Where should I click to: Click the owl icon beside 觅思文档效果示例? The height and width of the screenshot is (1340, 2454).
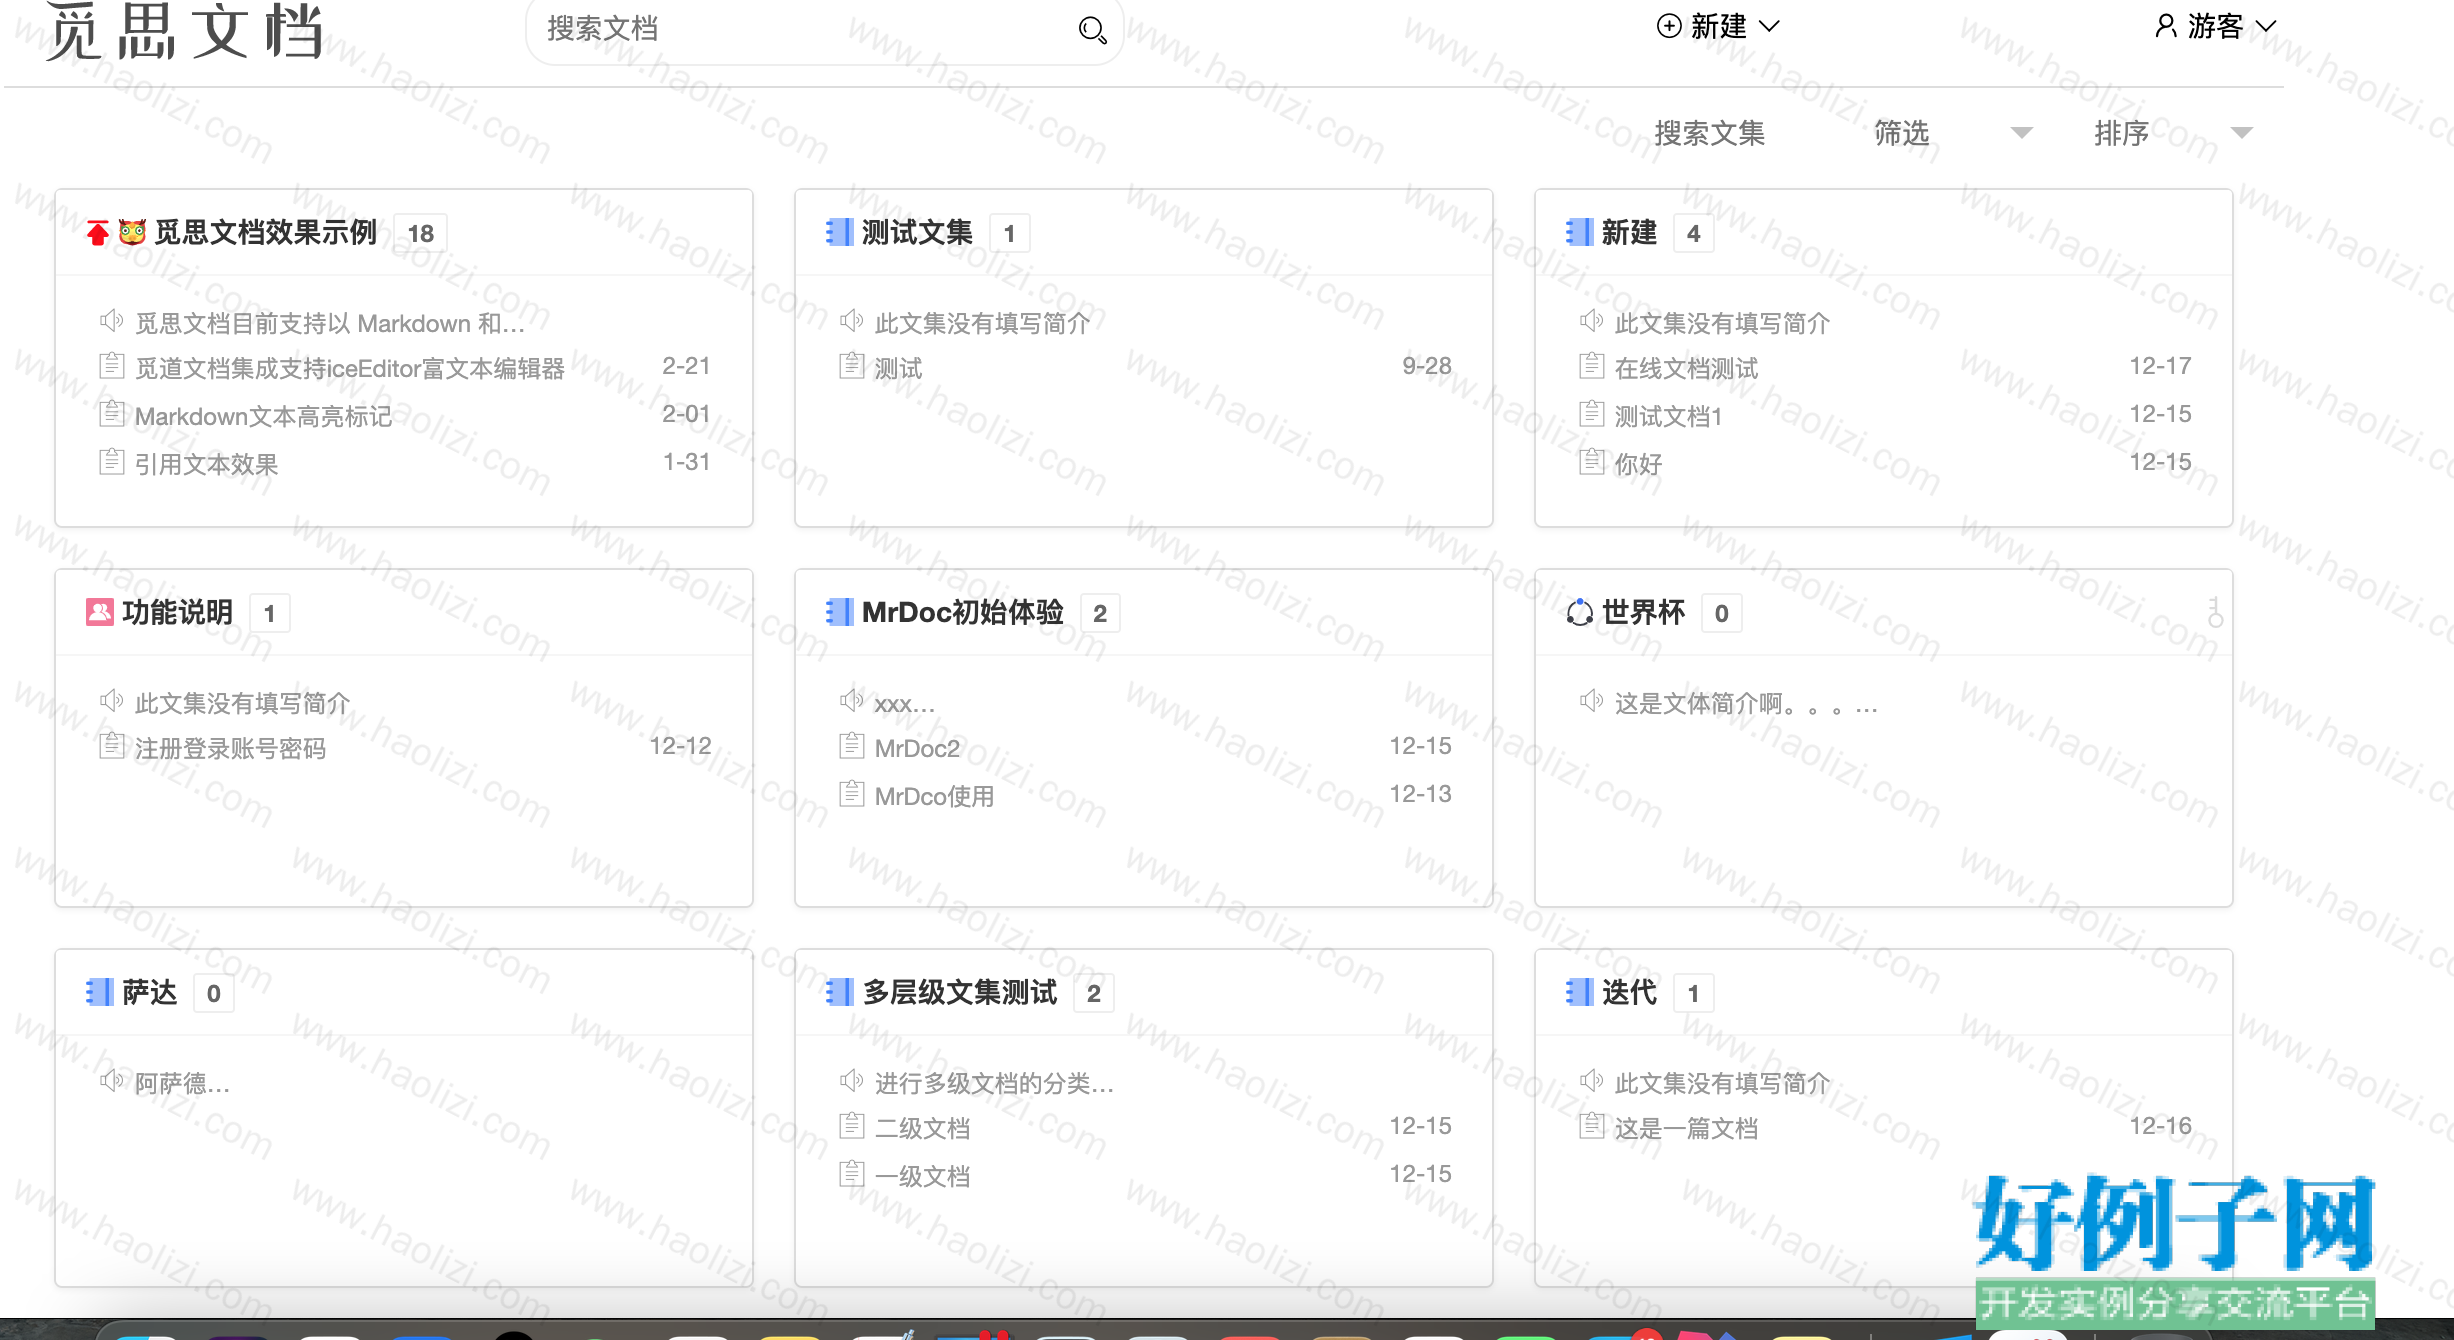pyautogui.click(x=132, y=232)
